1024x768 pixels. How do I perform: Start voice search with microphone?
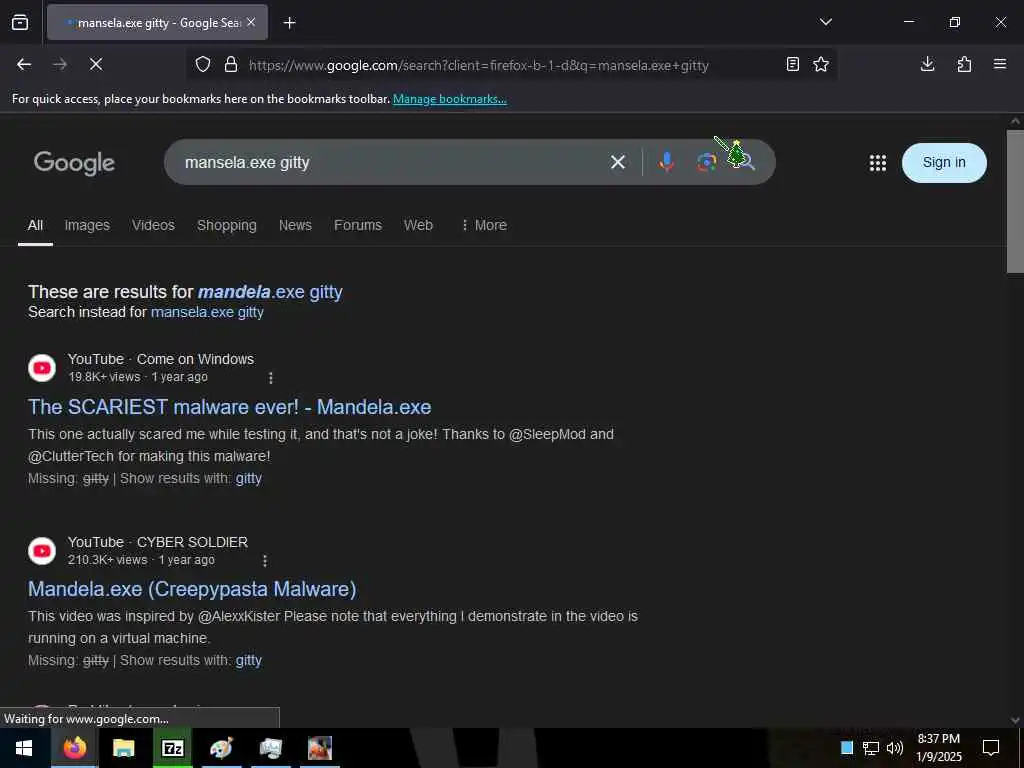coord(666,162)
